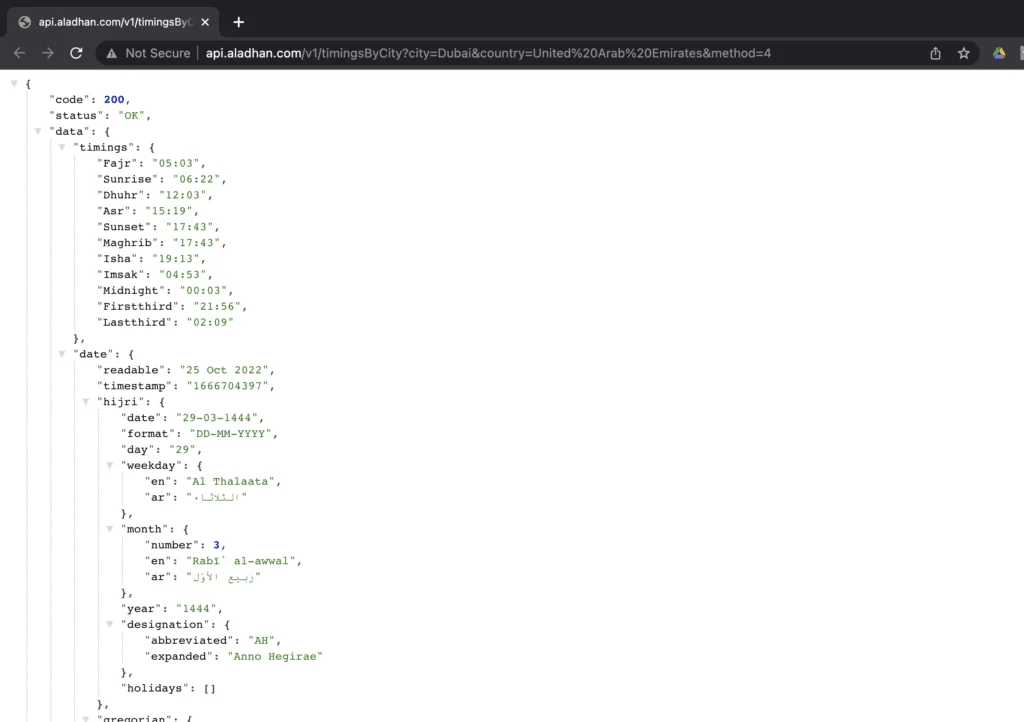This screenshot has height=722, width=1024.
Task: Open a new tab with plus icon
Action: click(x=238, y=22)
